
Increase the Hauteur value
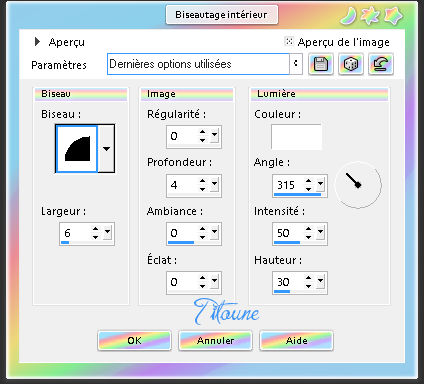[x=309, y=278]
